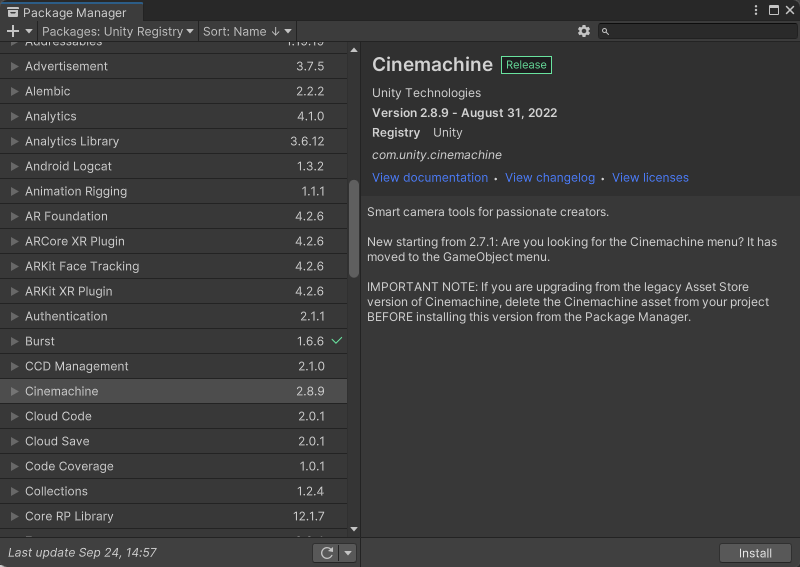Click the plus add package icon
The width and height of the screenshot is (800, 567).
pos(13,31)
